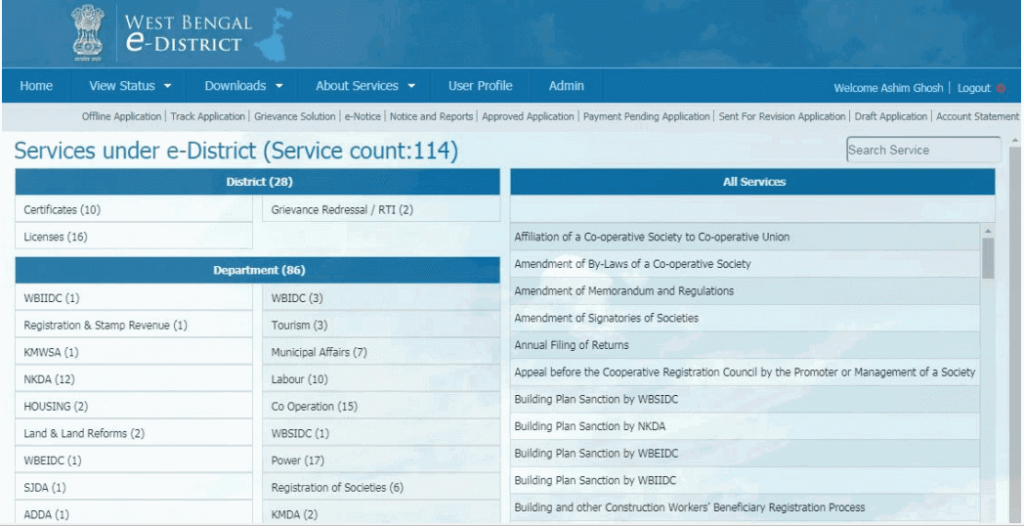Open Building Plan Sanction by NKDA
1024x526 pixels.
[745, 426]
